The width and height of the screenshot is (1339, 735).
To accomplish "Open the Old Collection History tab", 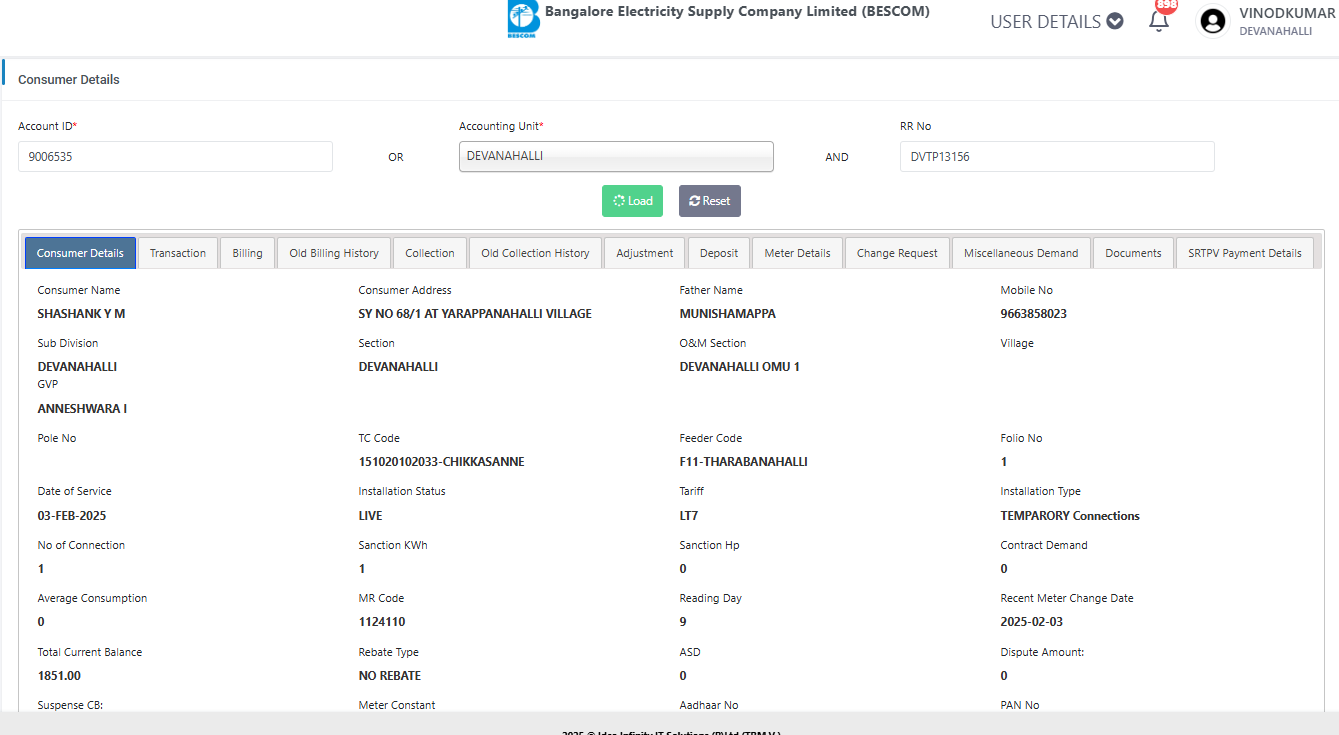I will coord(535,253).
